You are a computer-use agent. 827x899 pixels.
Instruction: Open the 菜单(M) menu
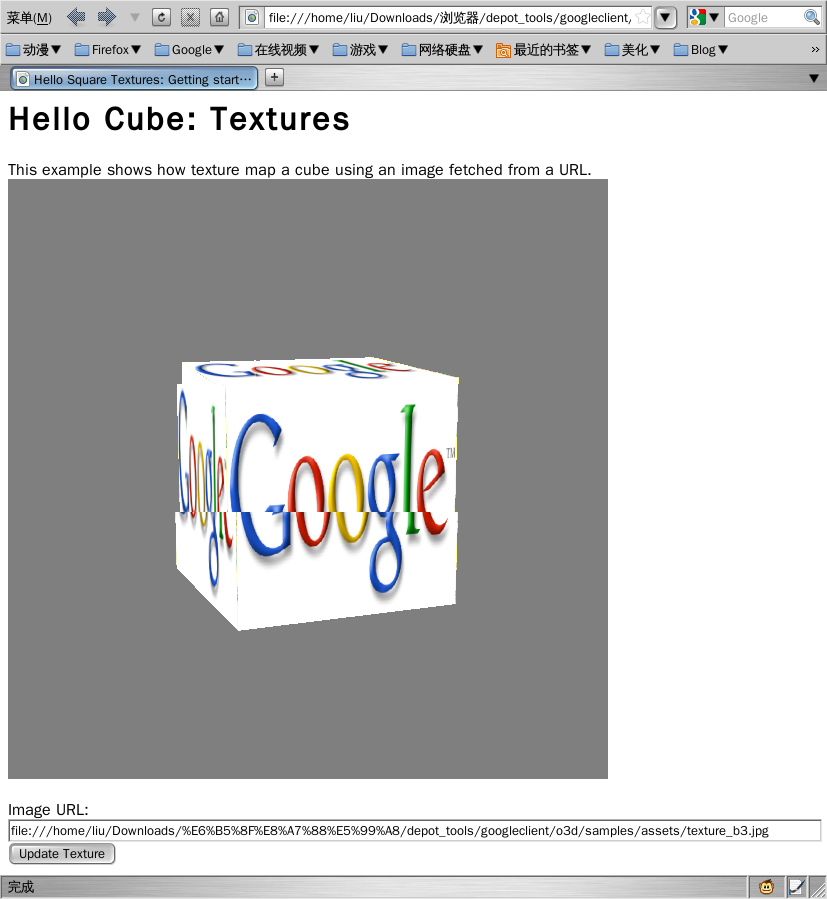pyautogui.click(x=29, y=18)
